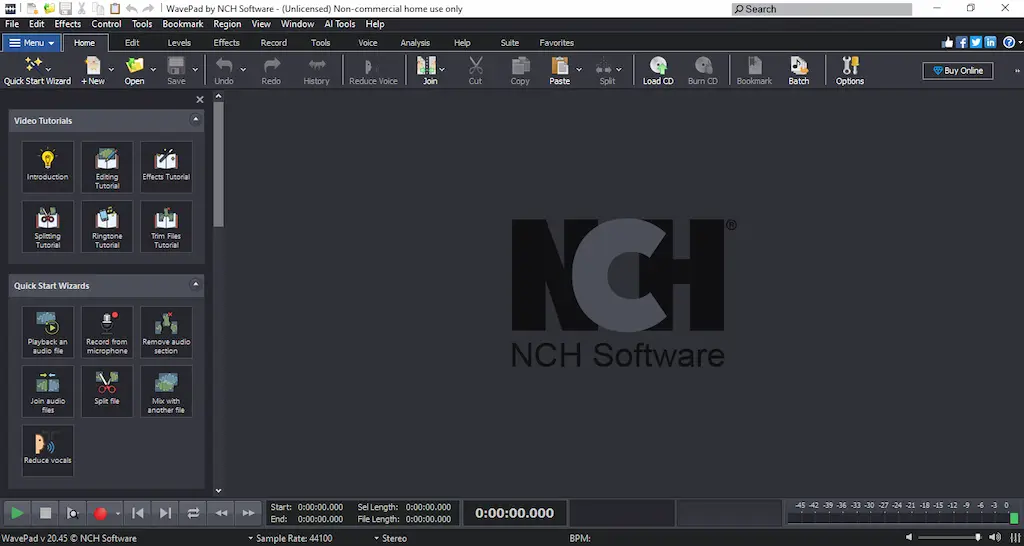The image size is (1024, 546).
Task: Close the left tutorials side panel
Action: pos(200,99)
